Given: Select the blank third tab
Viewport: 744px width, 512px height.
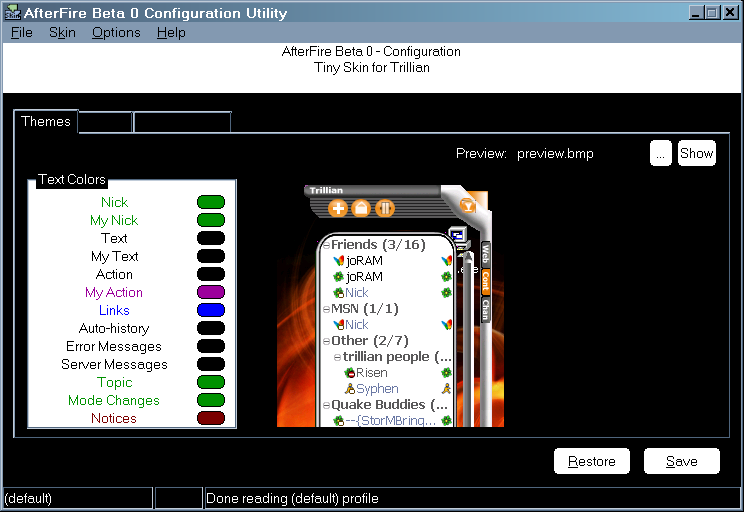Looking at the screenshot, I should 182,122.
